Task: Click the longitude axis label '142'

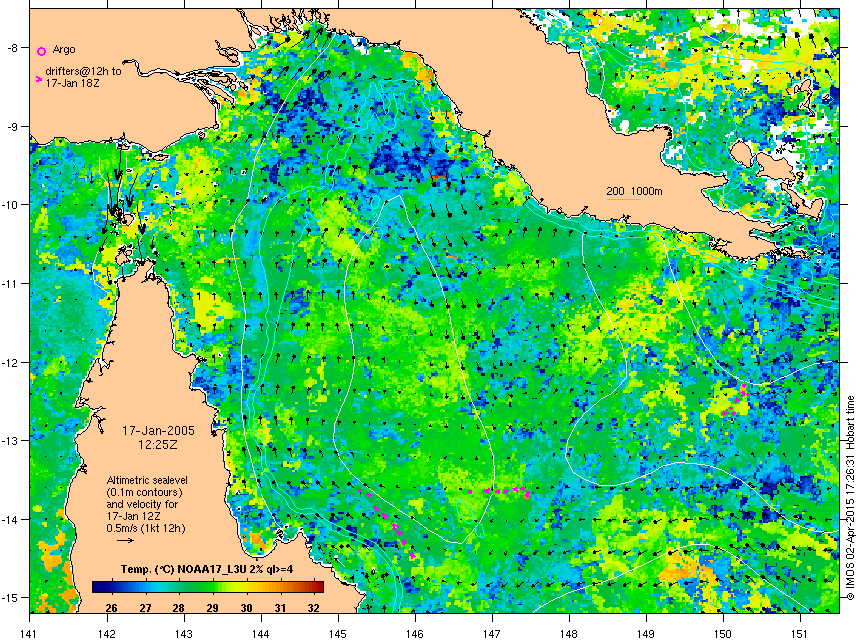Action: tap(107, 634)
